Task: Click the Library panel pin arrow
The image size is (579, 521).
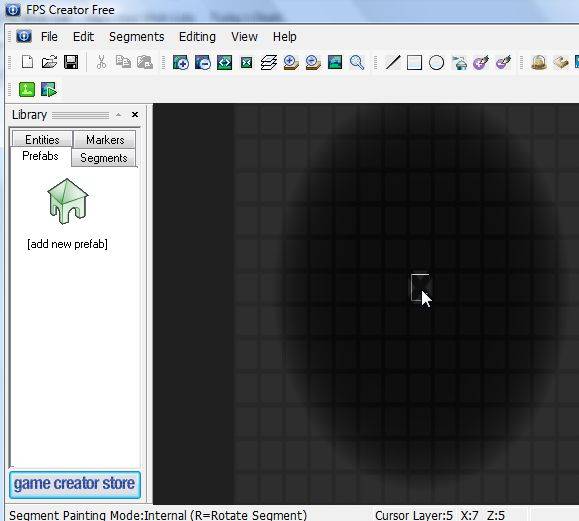Action: click(x=119, y=115)
